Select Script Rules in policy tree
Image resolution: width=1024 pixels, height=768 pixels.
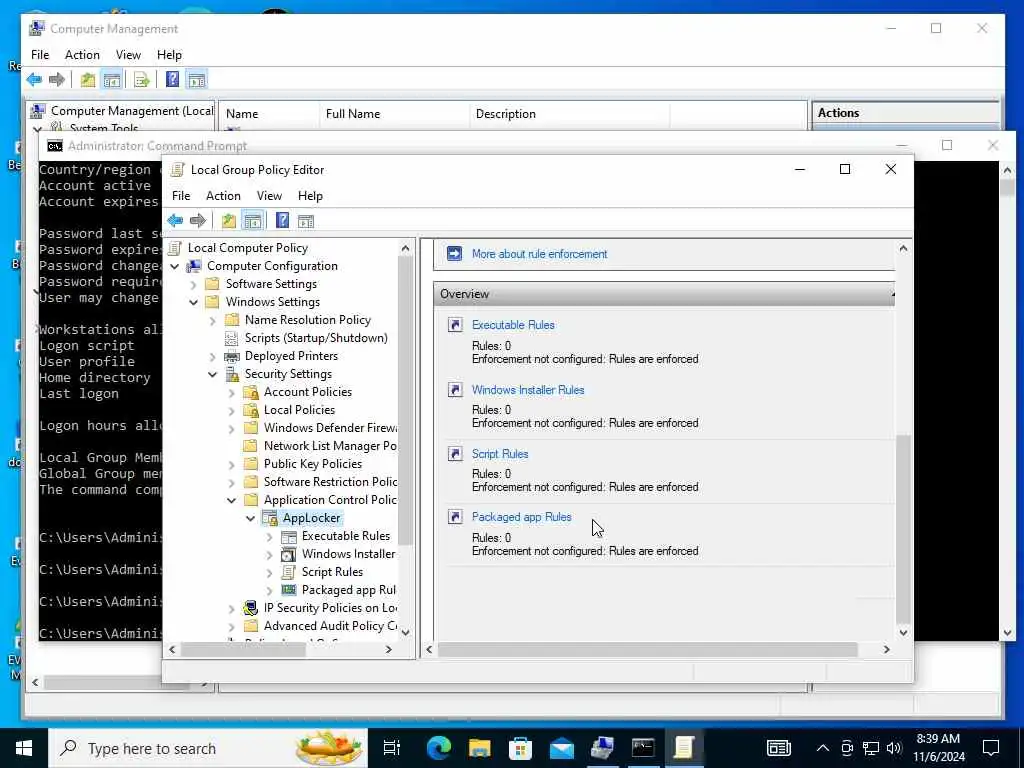point(332,572)
